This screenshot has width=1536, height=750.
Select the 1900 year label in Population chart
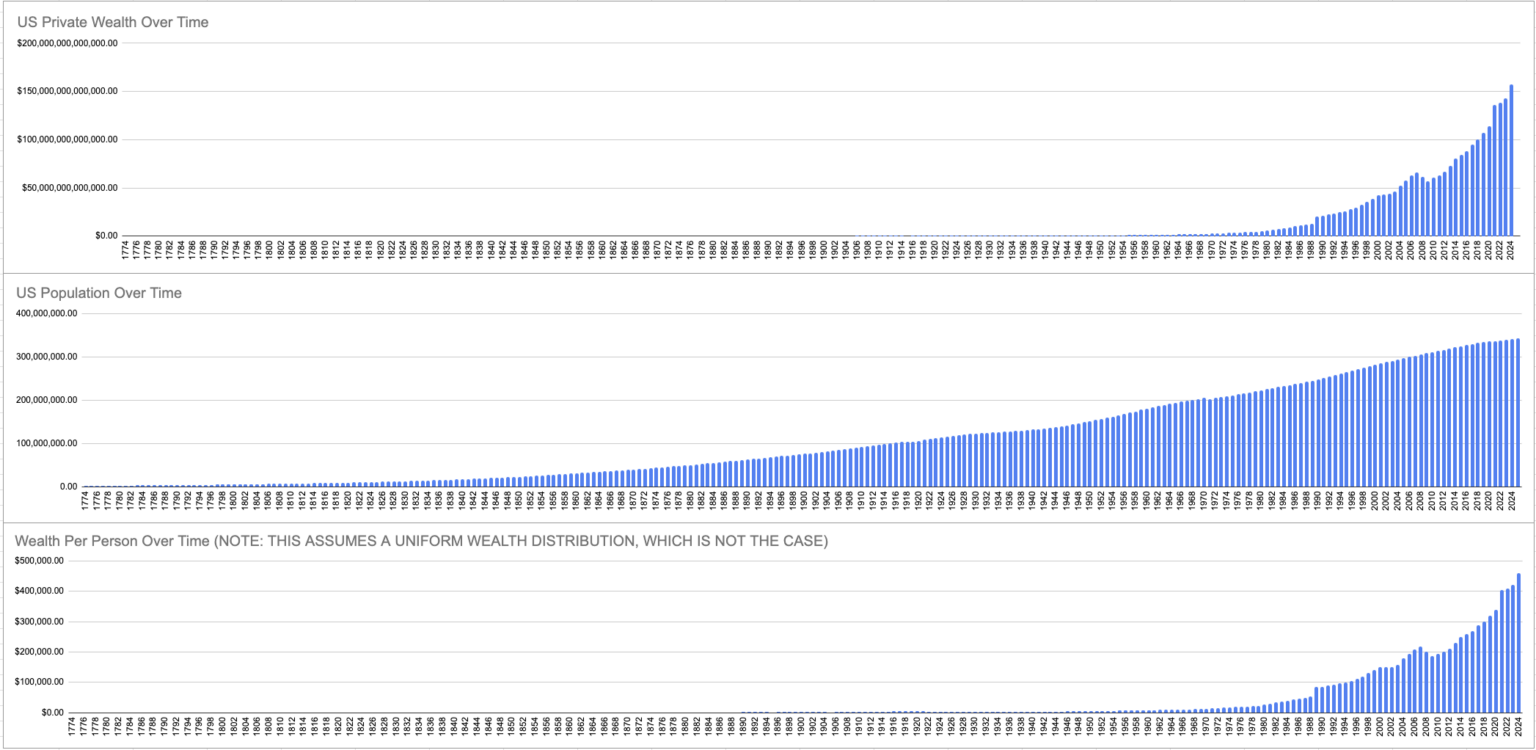click(x=806, y=501)
